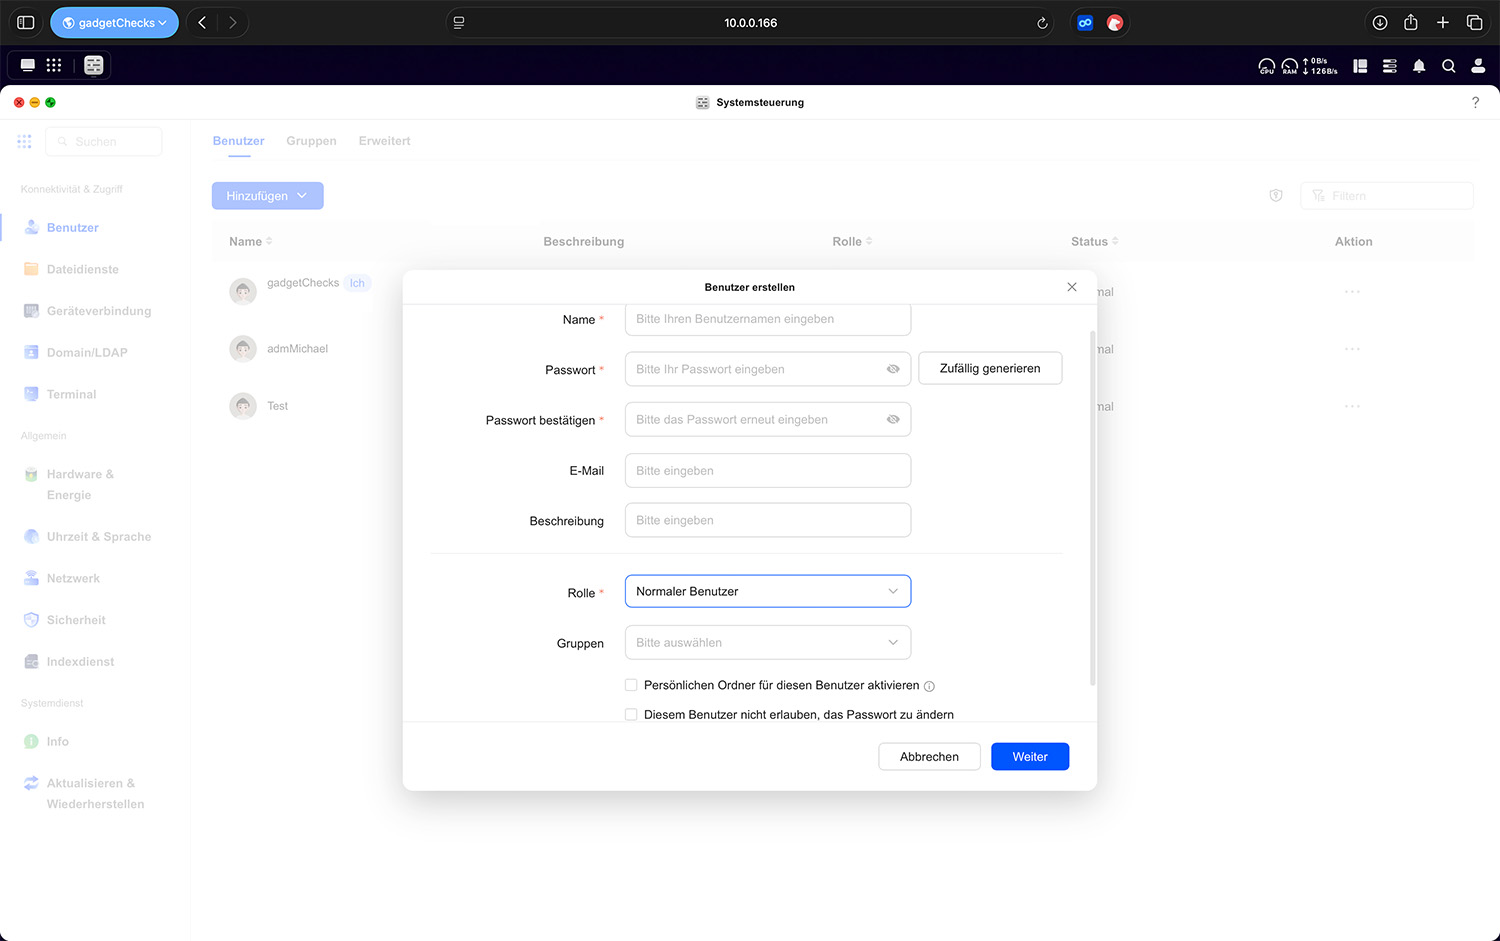Viewport: 1500px width, 941px height.
Task: Click the help question mark icon
Action: pos(1475,102)
